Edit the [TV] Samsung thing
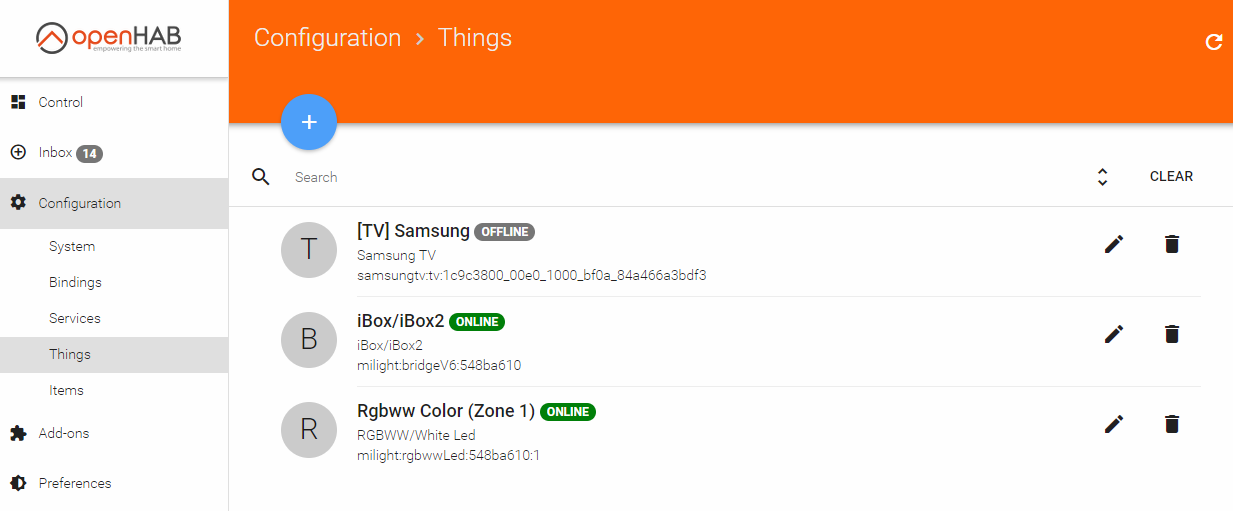1233x511 pixels. coord(1114,244)
